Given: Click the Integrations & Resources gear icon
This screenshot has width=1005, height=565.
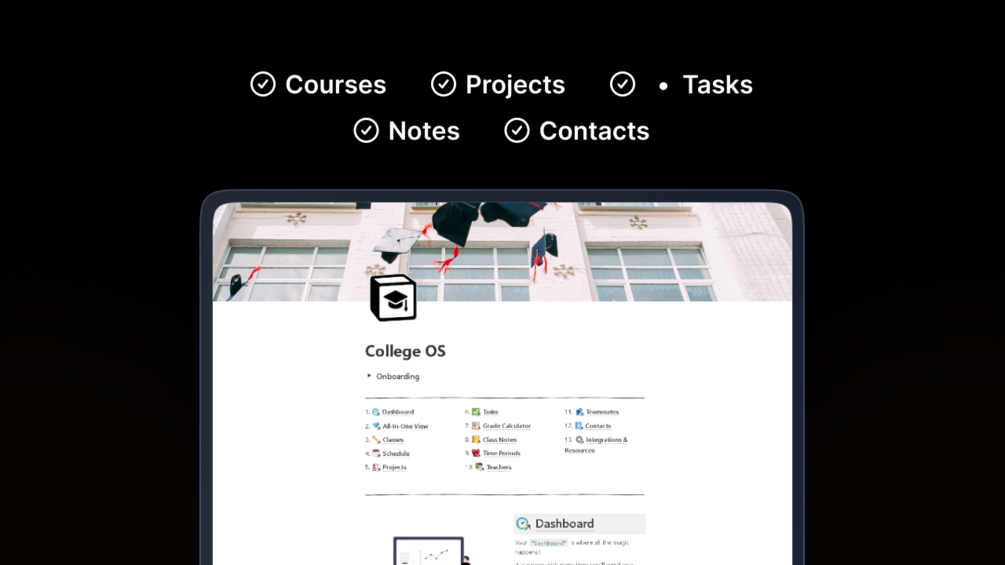Looking at the screenshot, I should click(x=579, y=439).
